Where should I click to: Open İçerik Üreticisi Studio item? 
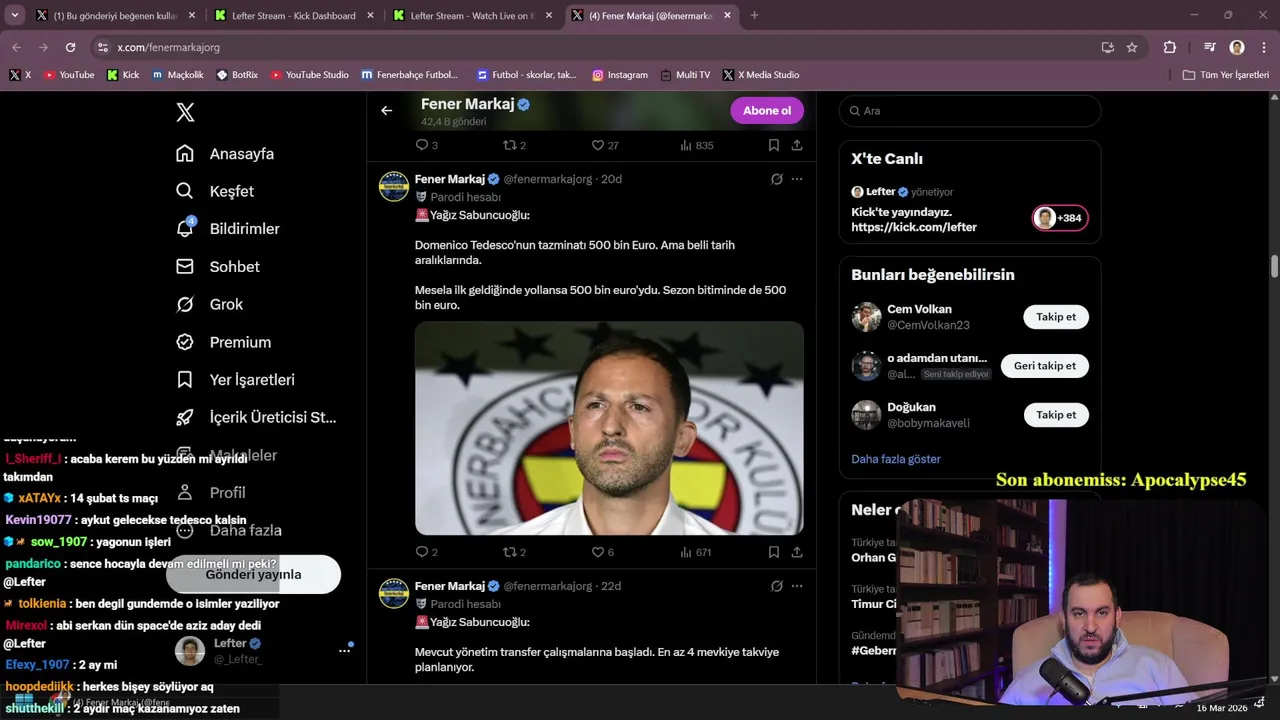[256, 417]
